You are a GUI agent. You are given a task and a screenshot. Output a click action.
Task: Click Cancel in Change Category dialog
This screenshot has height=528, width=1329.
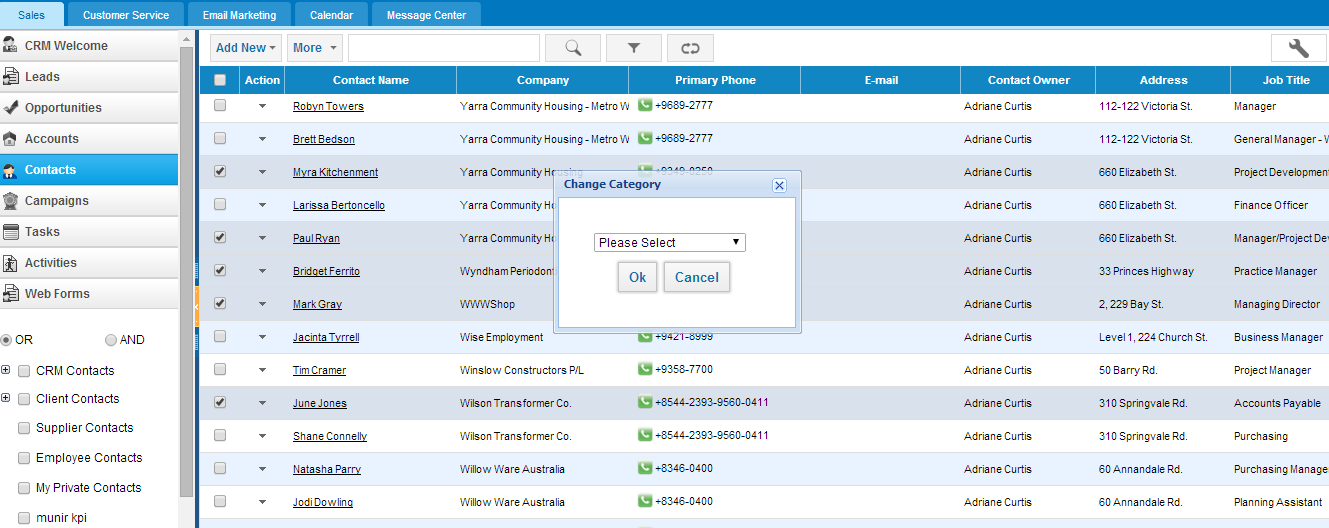coord(697,277)
